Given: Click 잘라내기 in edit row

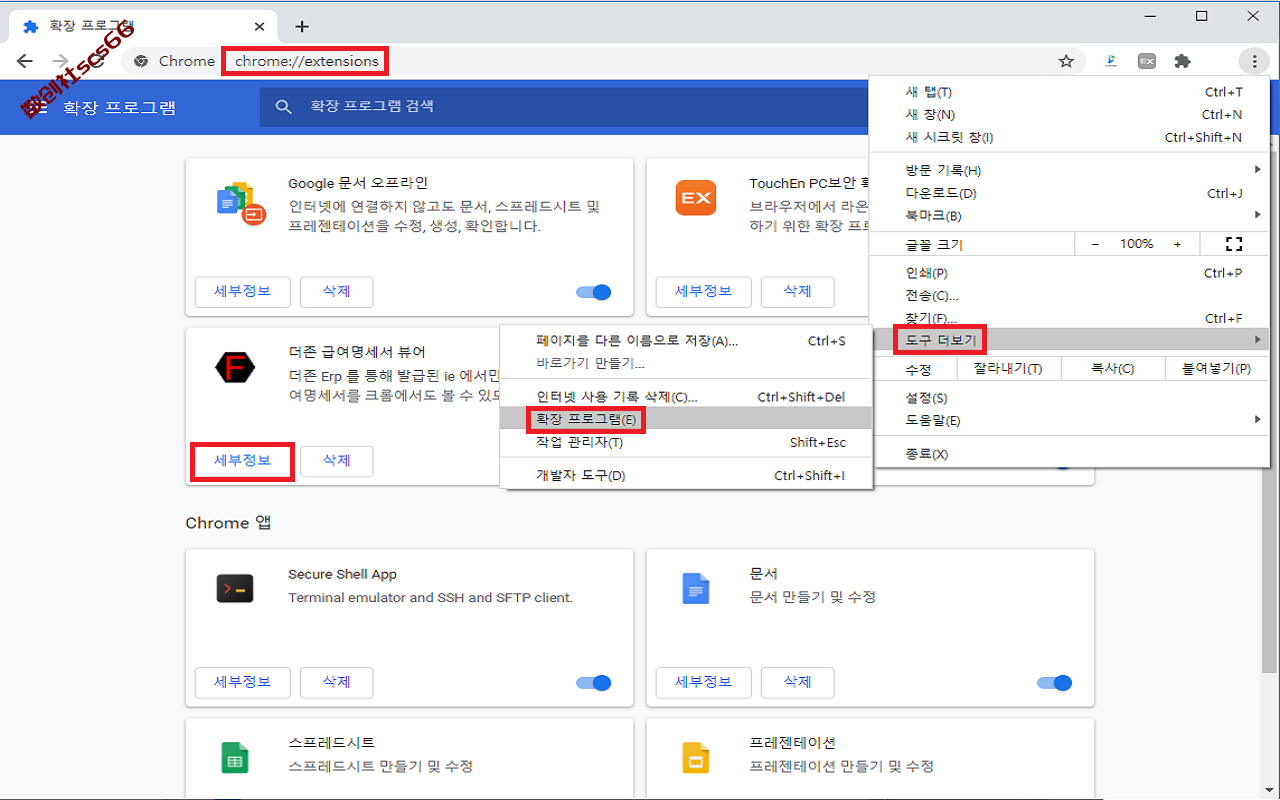Looking at the screenshot, I should [1010, 369].
